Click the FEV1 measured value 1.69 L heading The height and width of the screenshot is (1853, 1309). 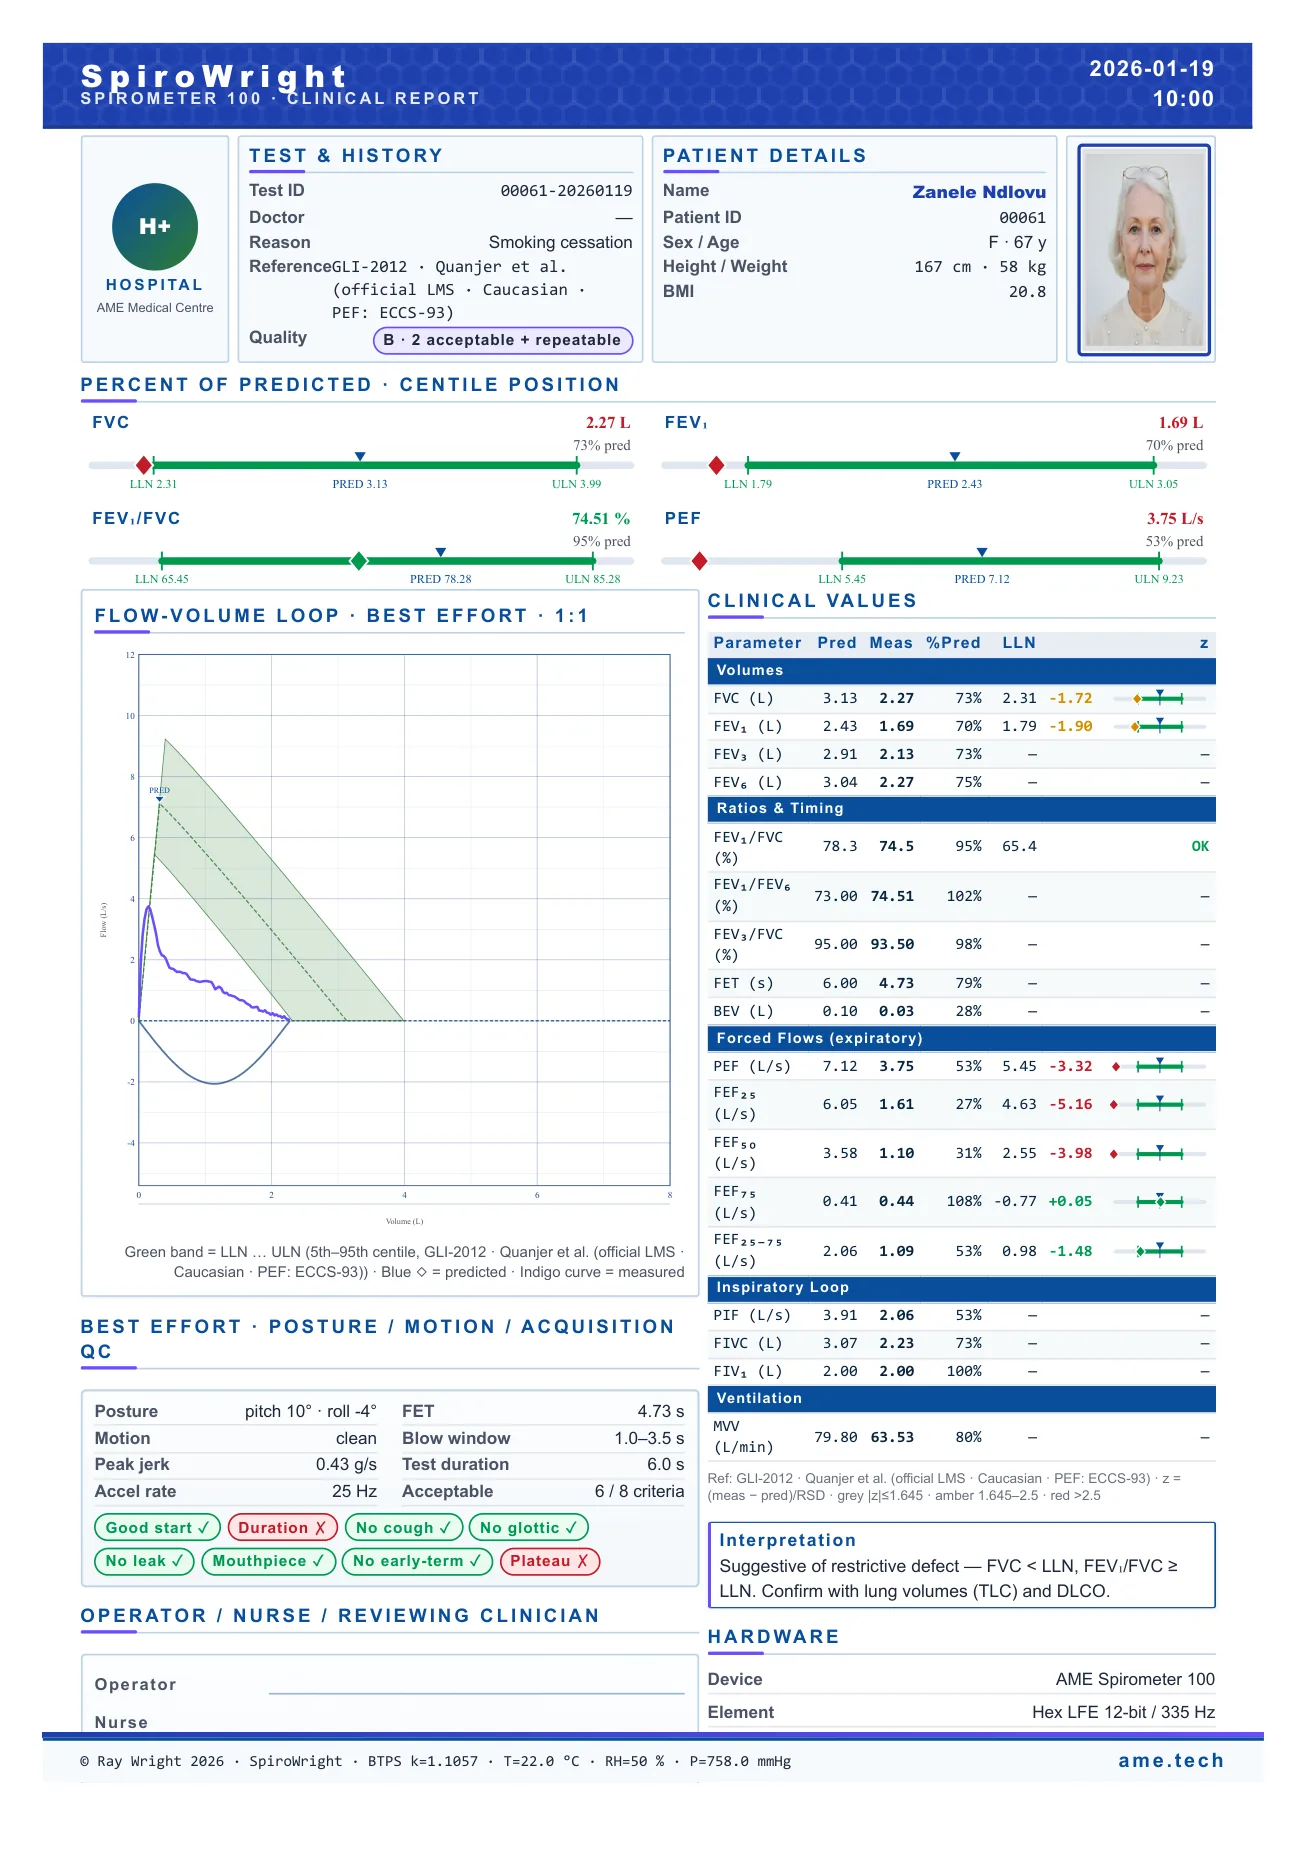tap(1181, 423)
